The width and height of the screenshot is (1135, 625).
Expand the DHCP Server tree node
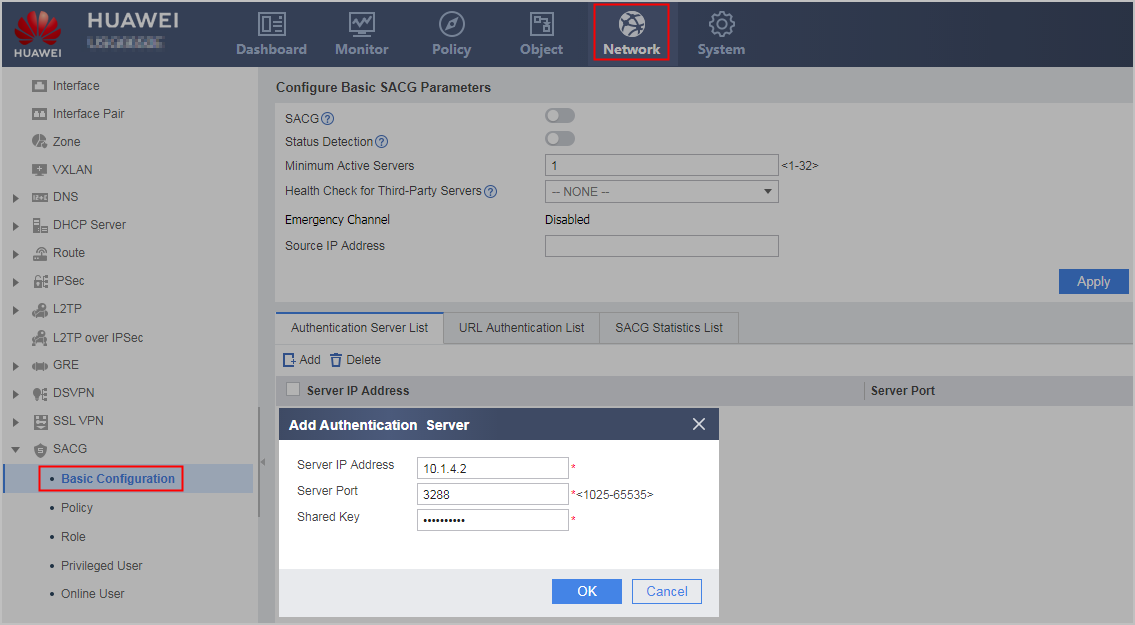[x=16, y=226]
